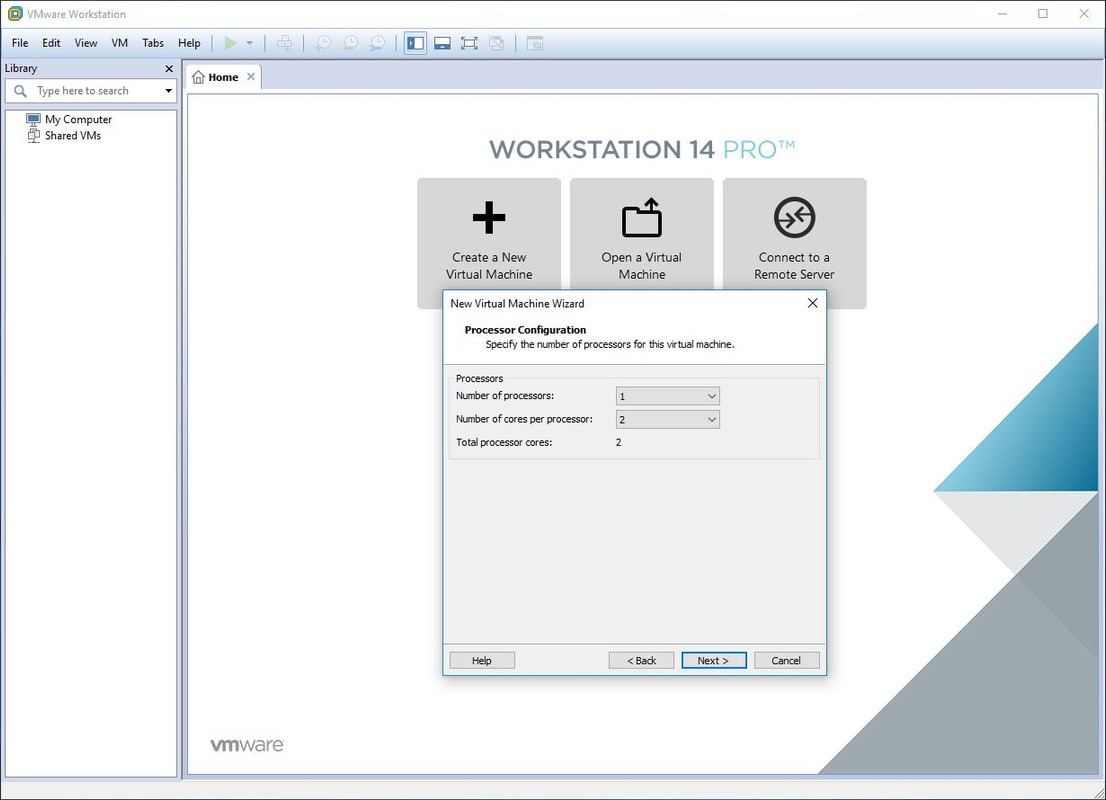Viewport: 1106px width, 800px height.
Task: Close the Library panel
Action: (x=169, y=68)
